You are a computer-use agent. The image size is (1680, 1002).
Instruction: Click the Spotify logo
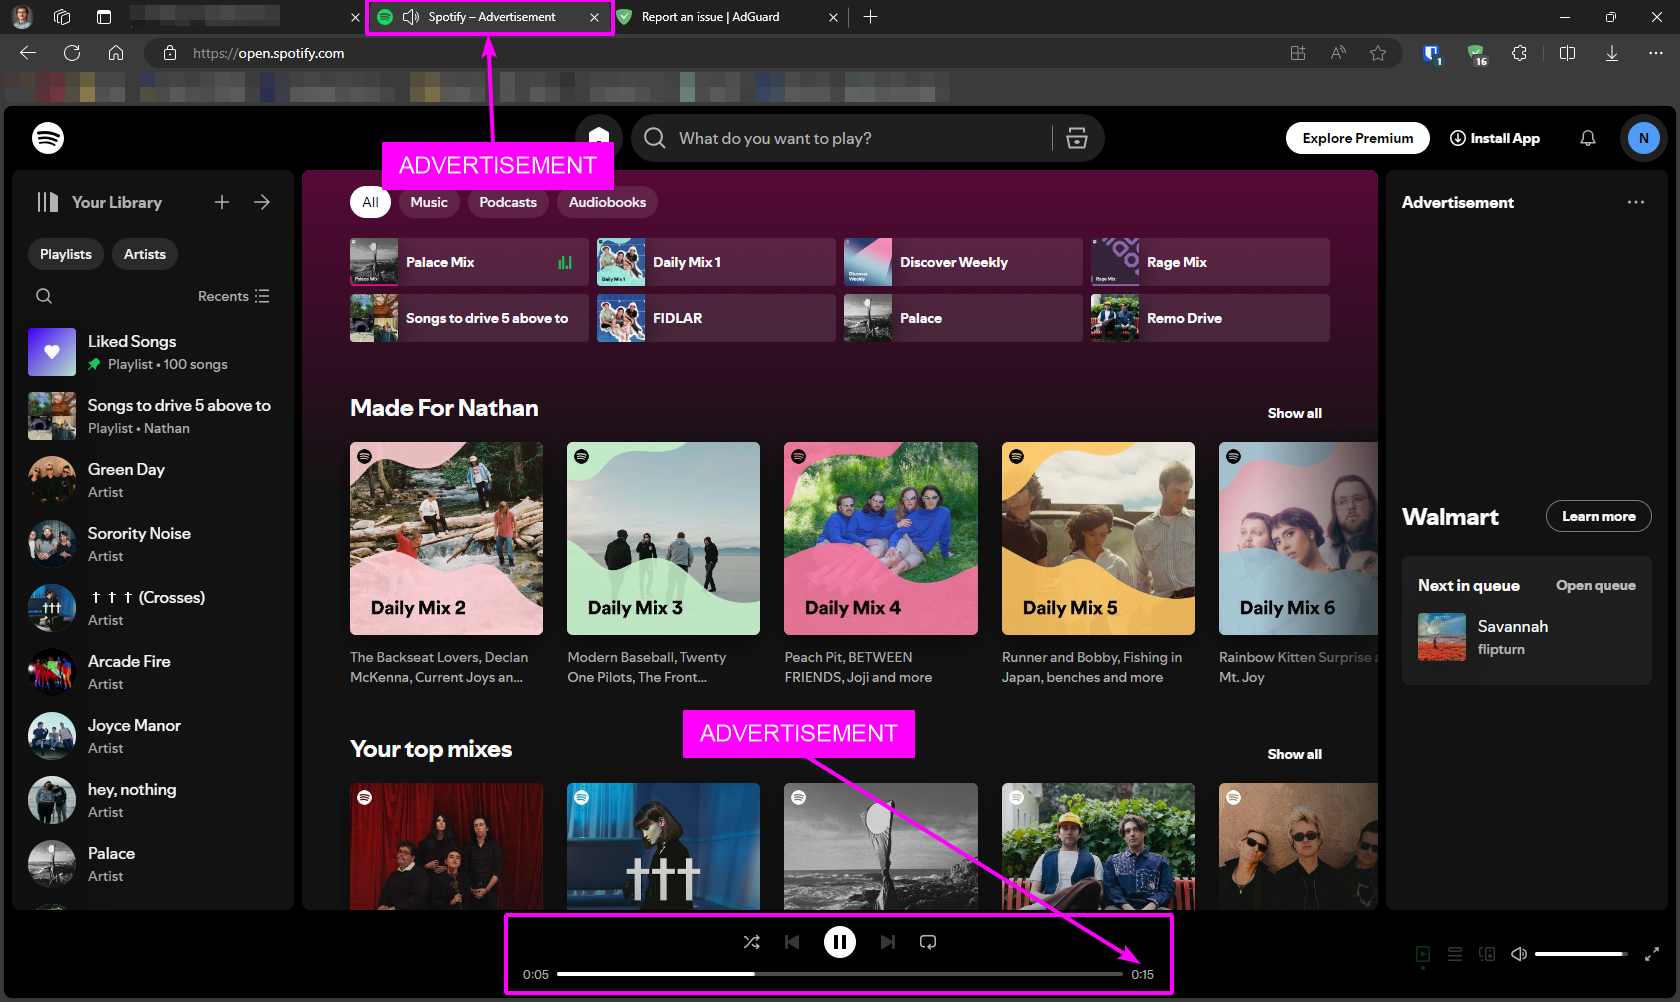[48, 138]
